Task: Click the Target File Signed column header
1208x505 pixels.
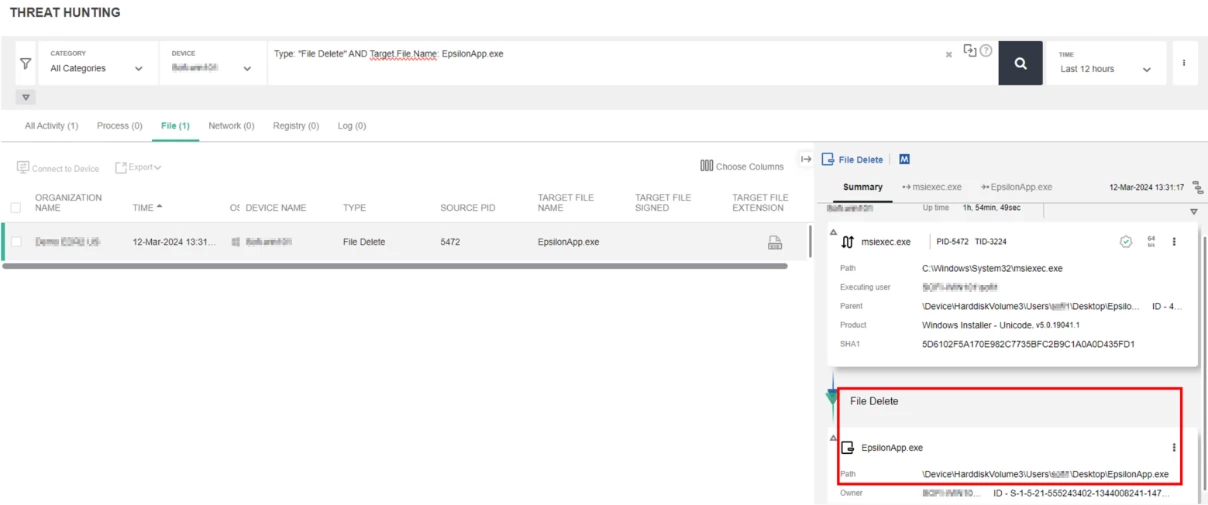Action: 663,203
